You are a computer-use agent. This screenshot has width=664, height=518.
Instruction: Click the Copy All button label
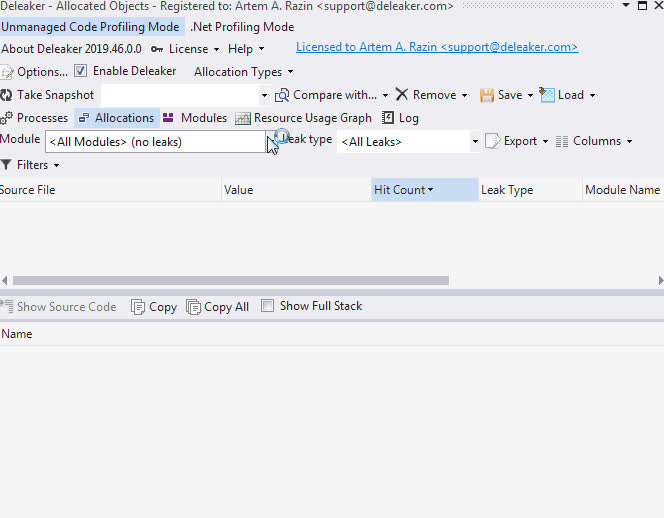click(226, 307)
